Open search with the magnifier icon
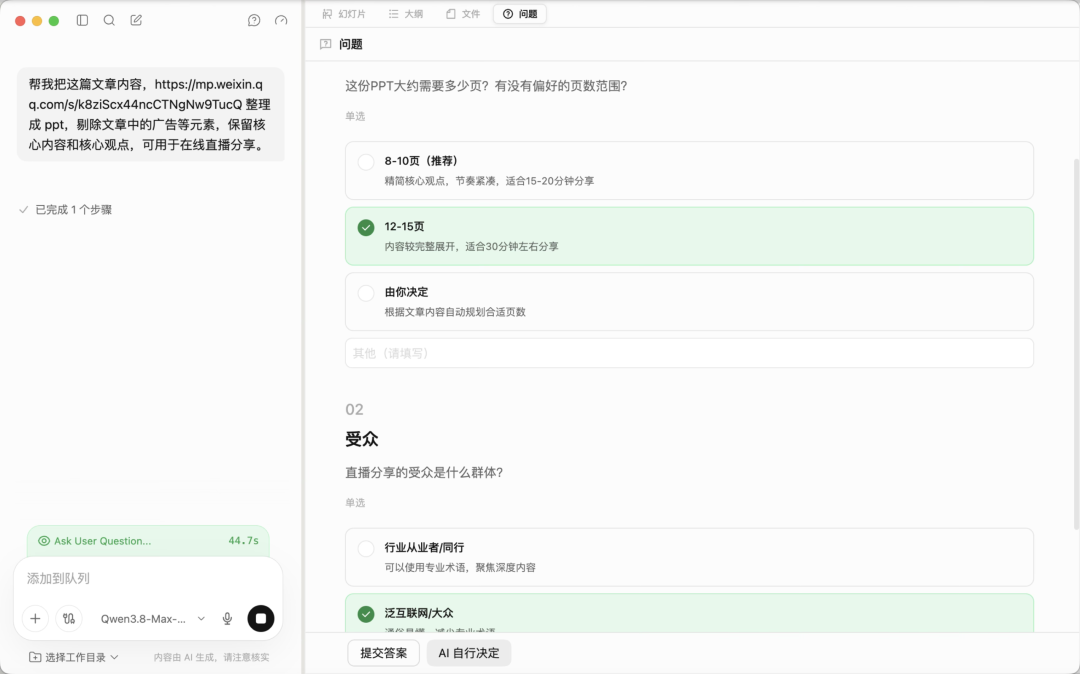 coord(109,21)
